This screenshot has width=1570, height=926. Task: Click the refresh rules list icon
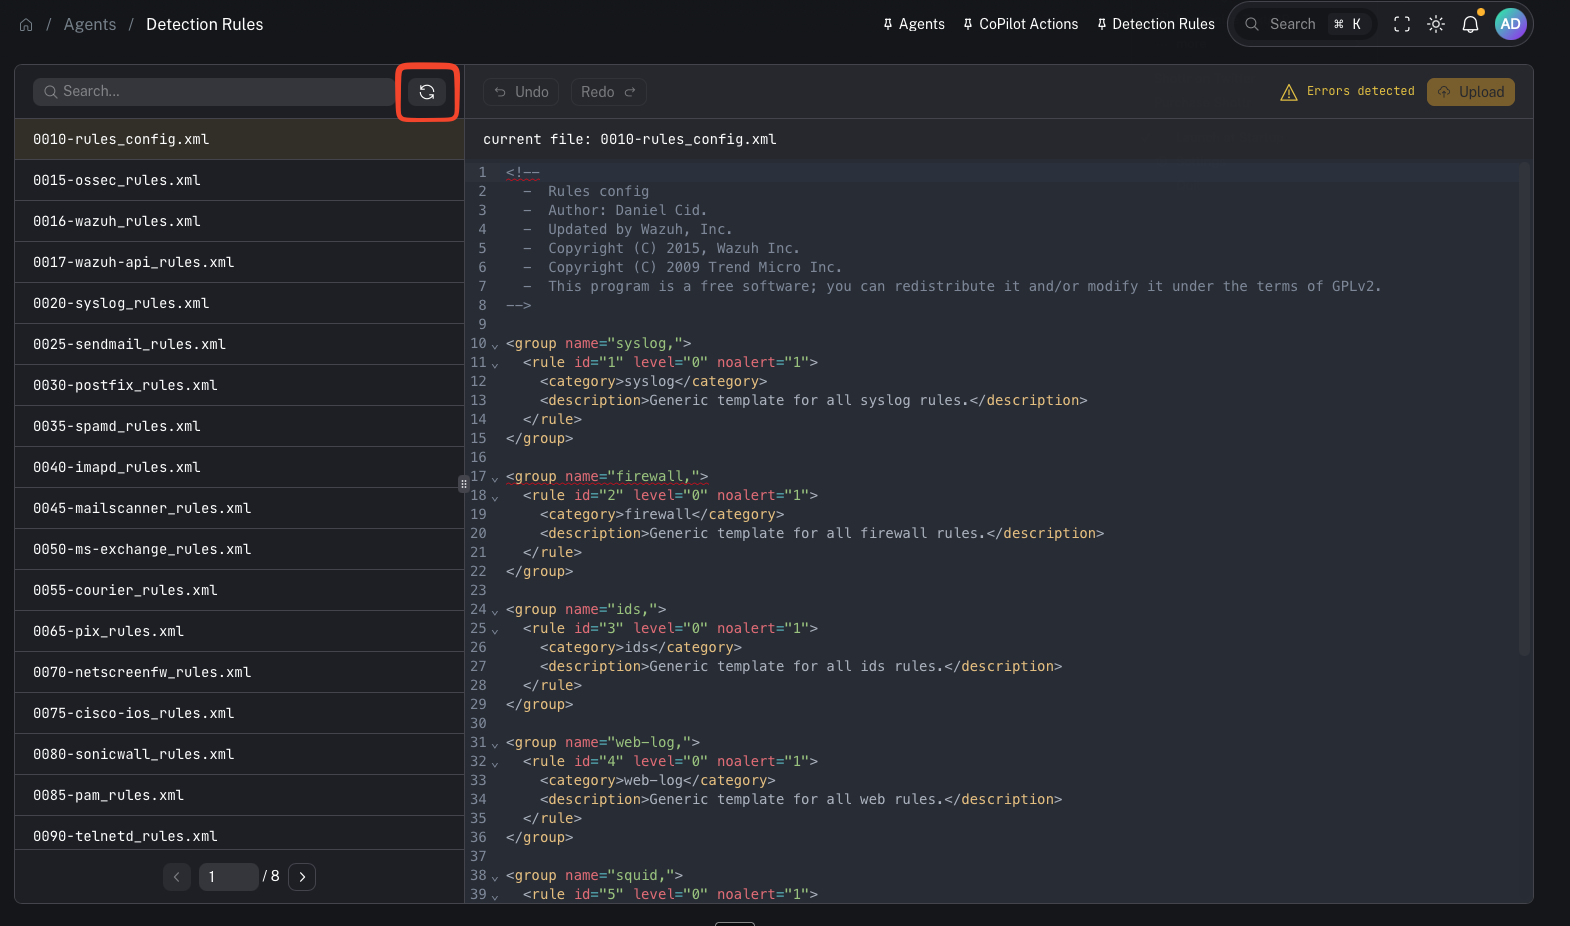tap(427, 92)
